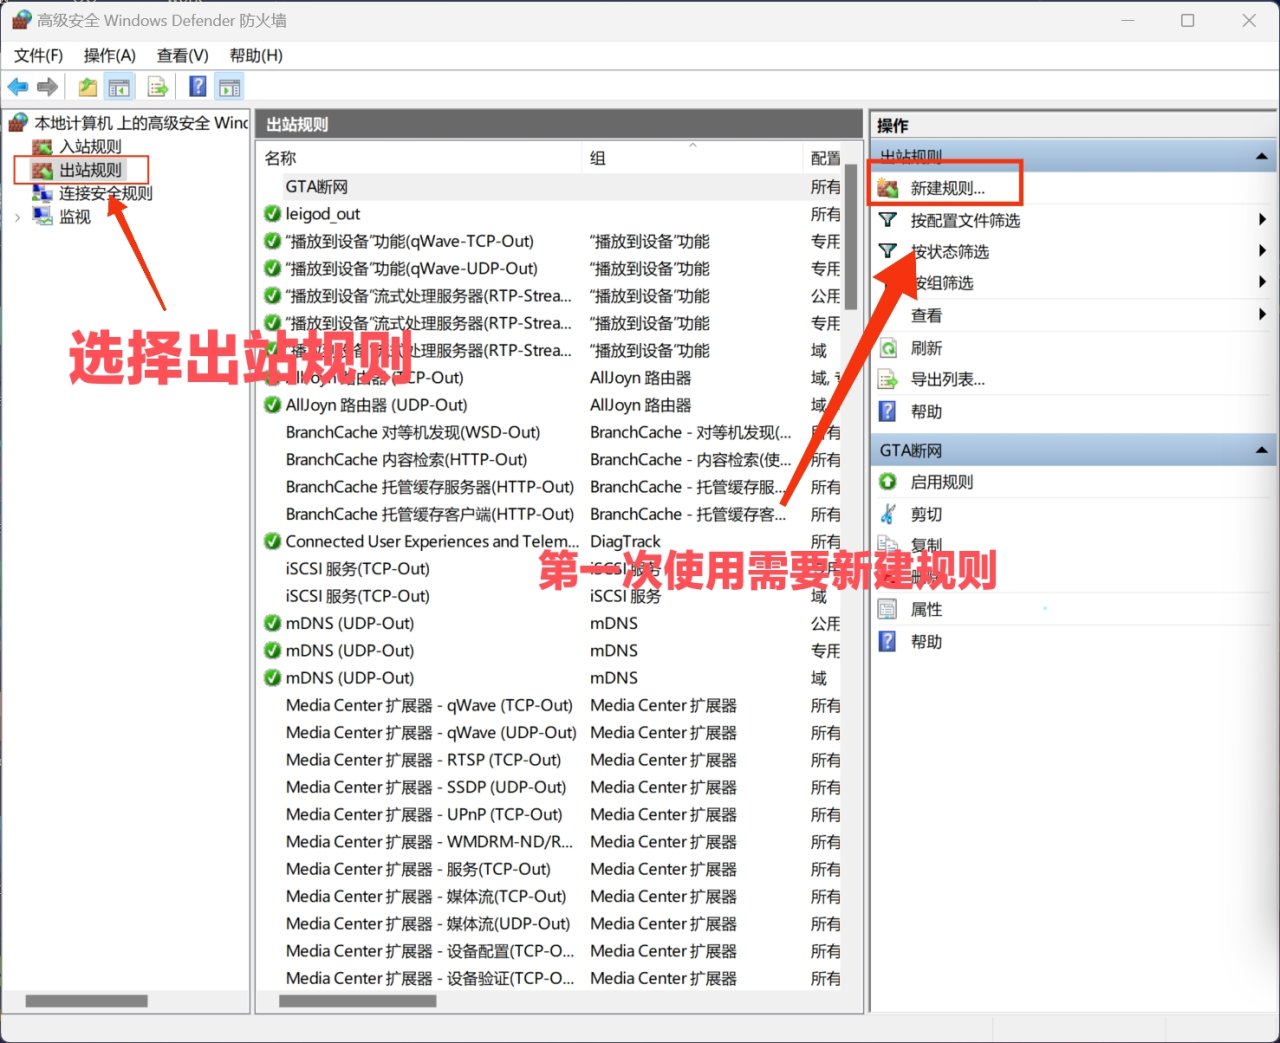The width and height of the screenshot is (1280, 1043).
Task: Select BranchCache 托管缓存服务器(HTTP-Out) rule
Action: click(x=430, y=487)
